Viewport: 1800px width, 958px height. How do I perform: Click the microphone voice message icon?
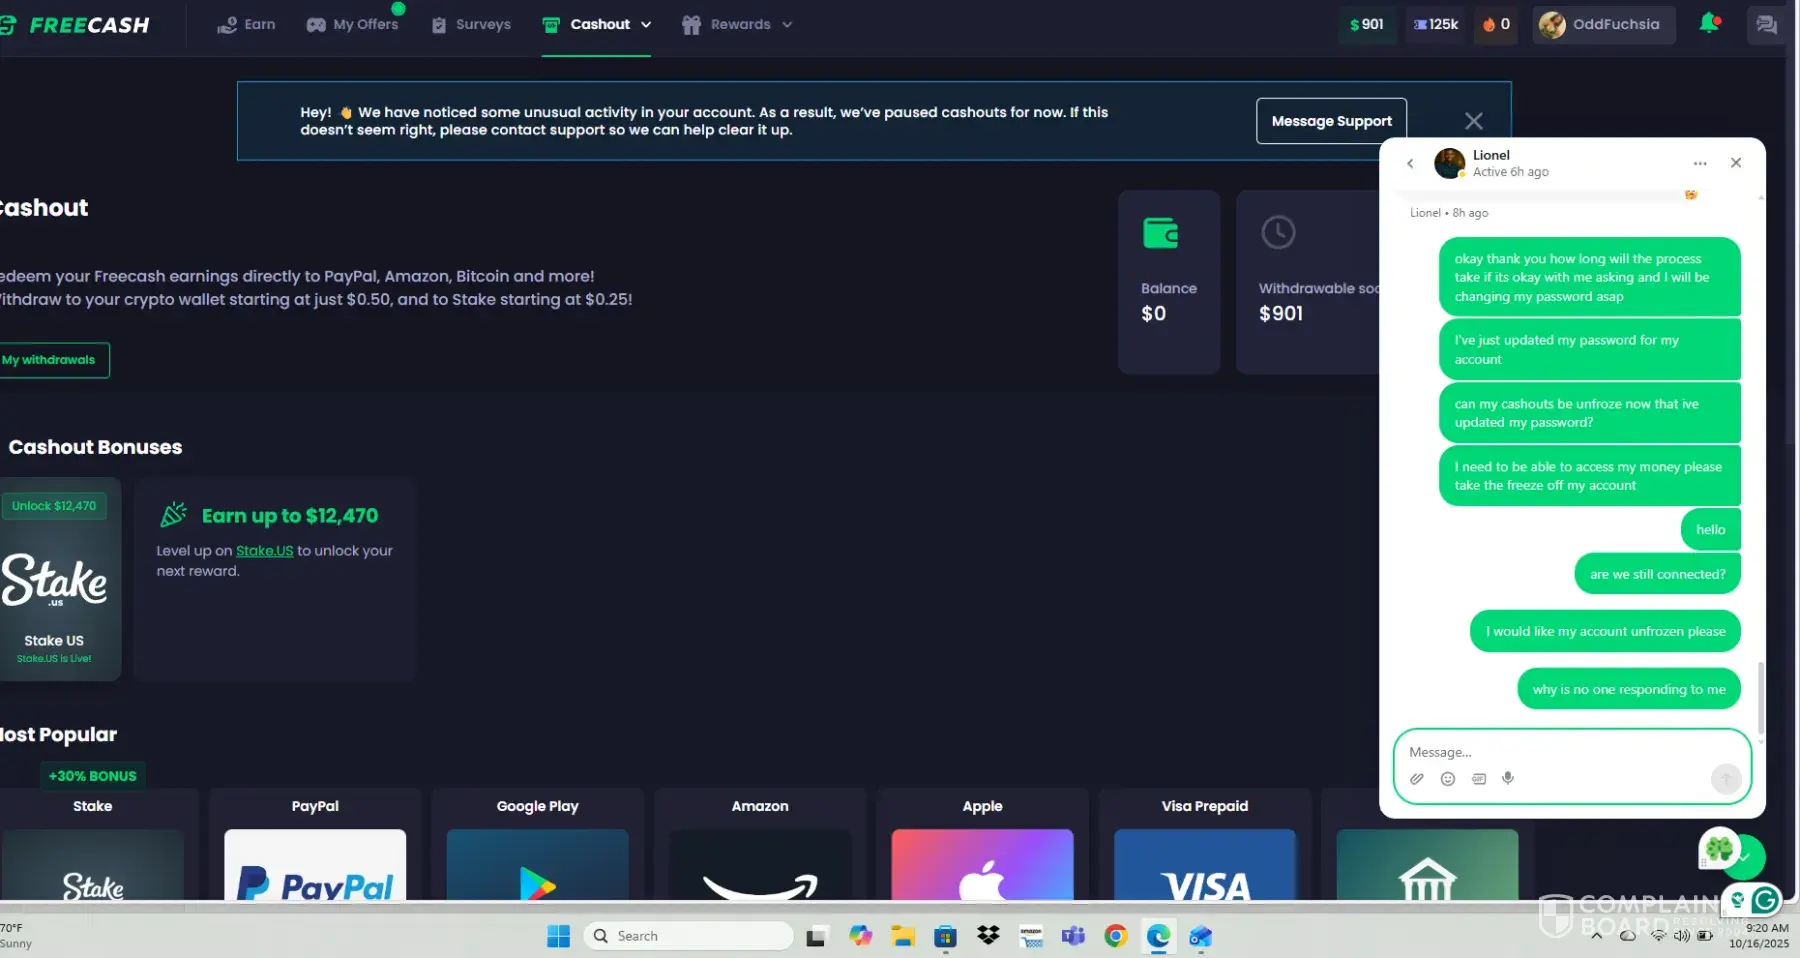point(1508,778)
